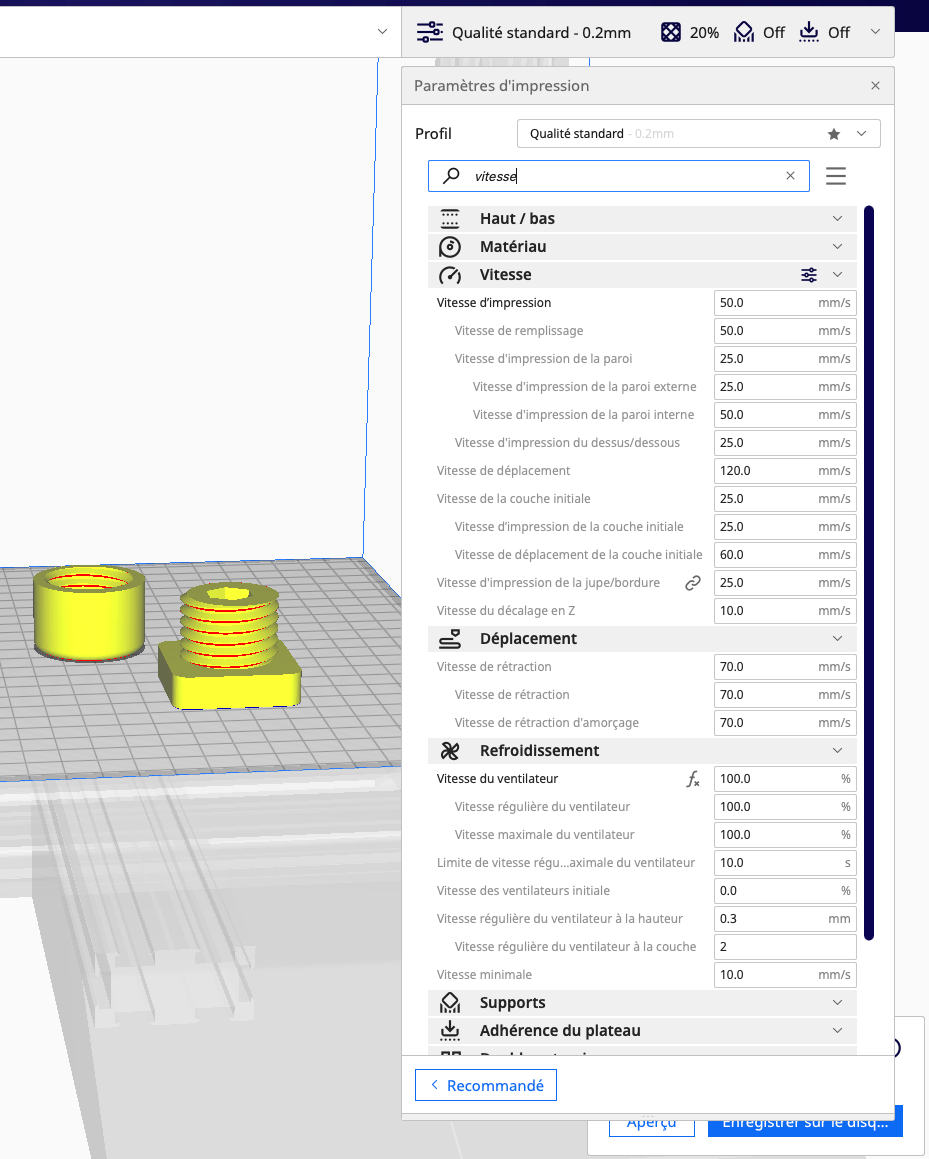This screenshot has width=929, height=1159.
Task: Edit Vitesse de rétraction d'amorçage value
Action: [785, 723]
